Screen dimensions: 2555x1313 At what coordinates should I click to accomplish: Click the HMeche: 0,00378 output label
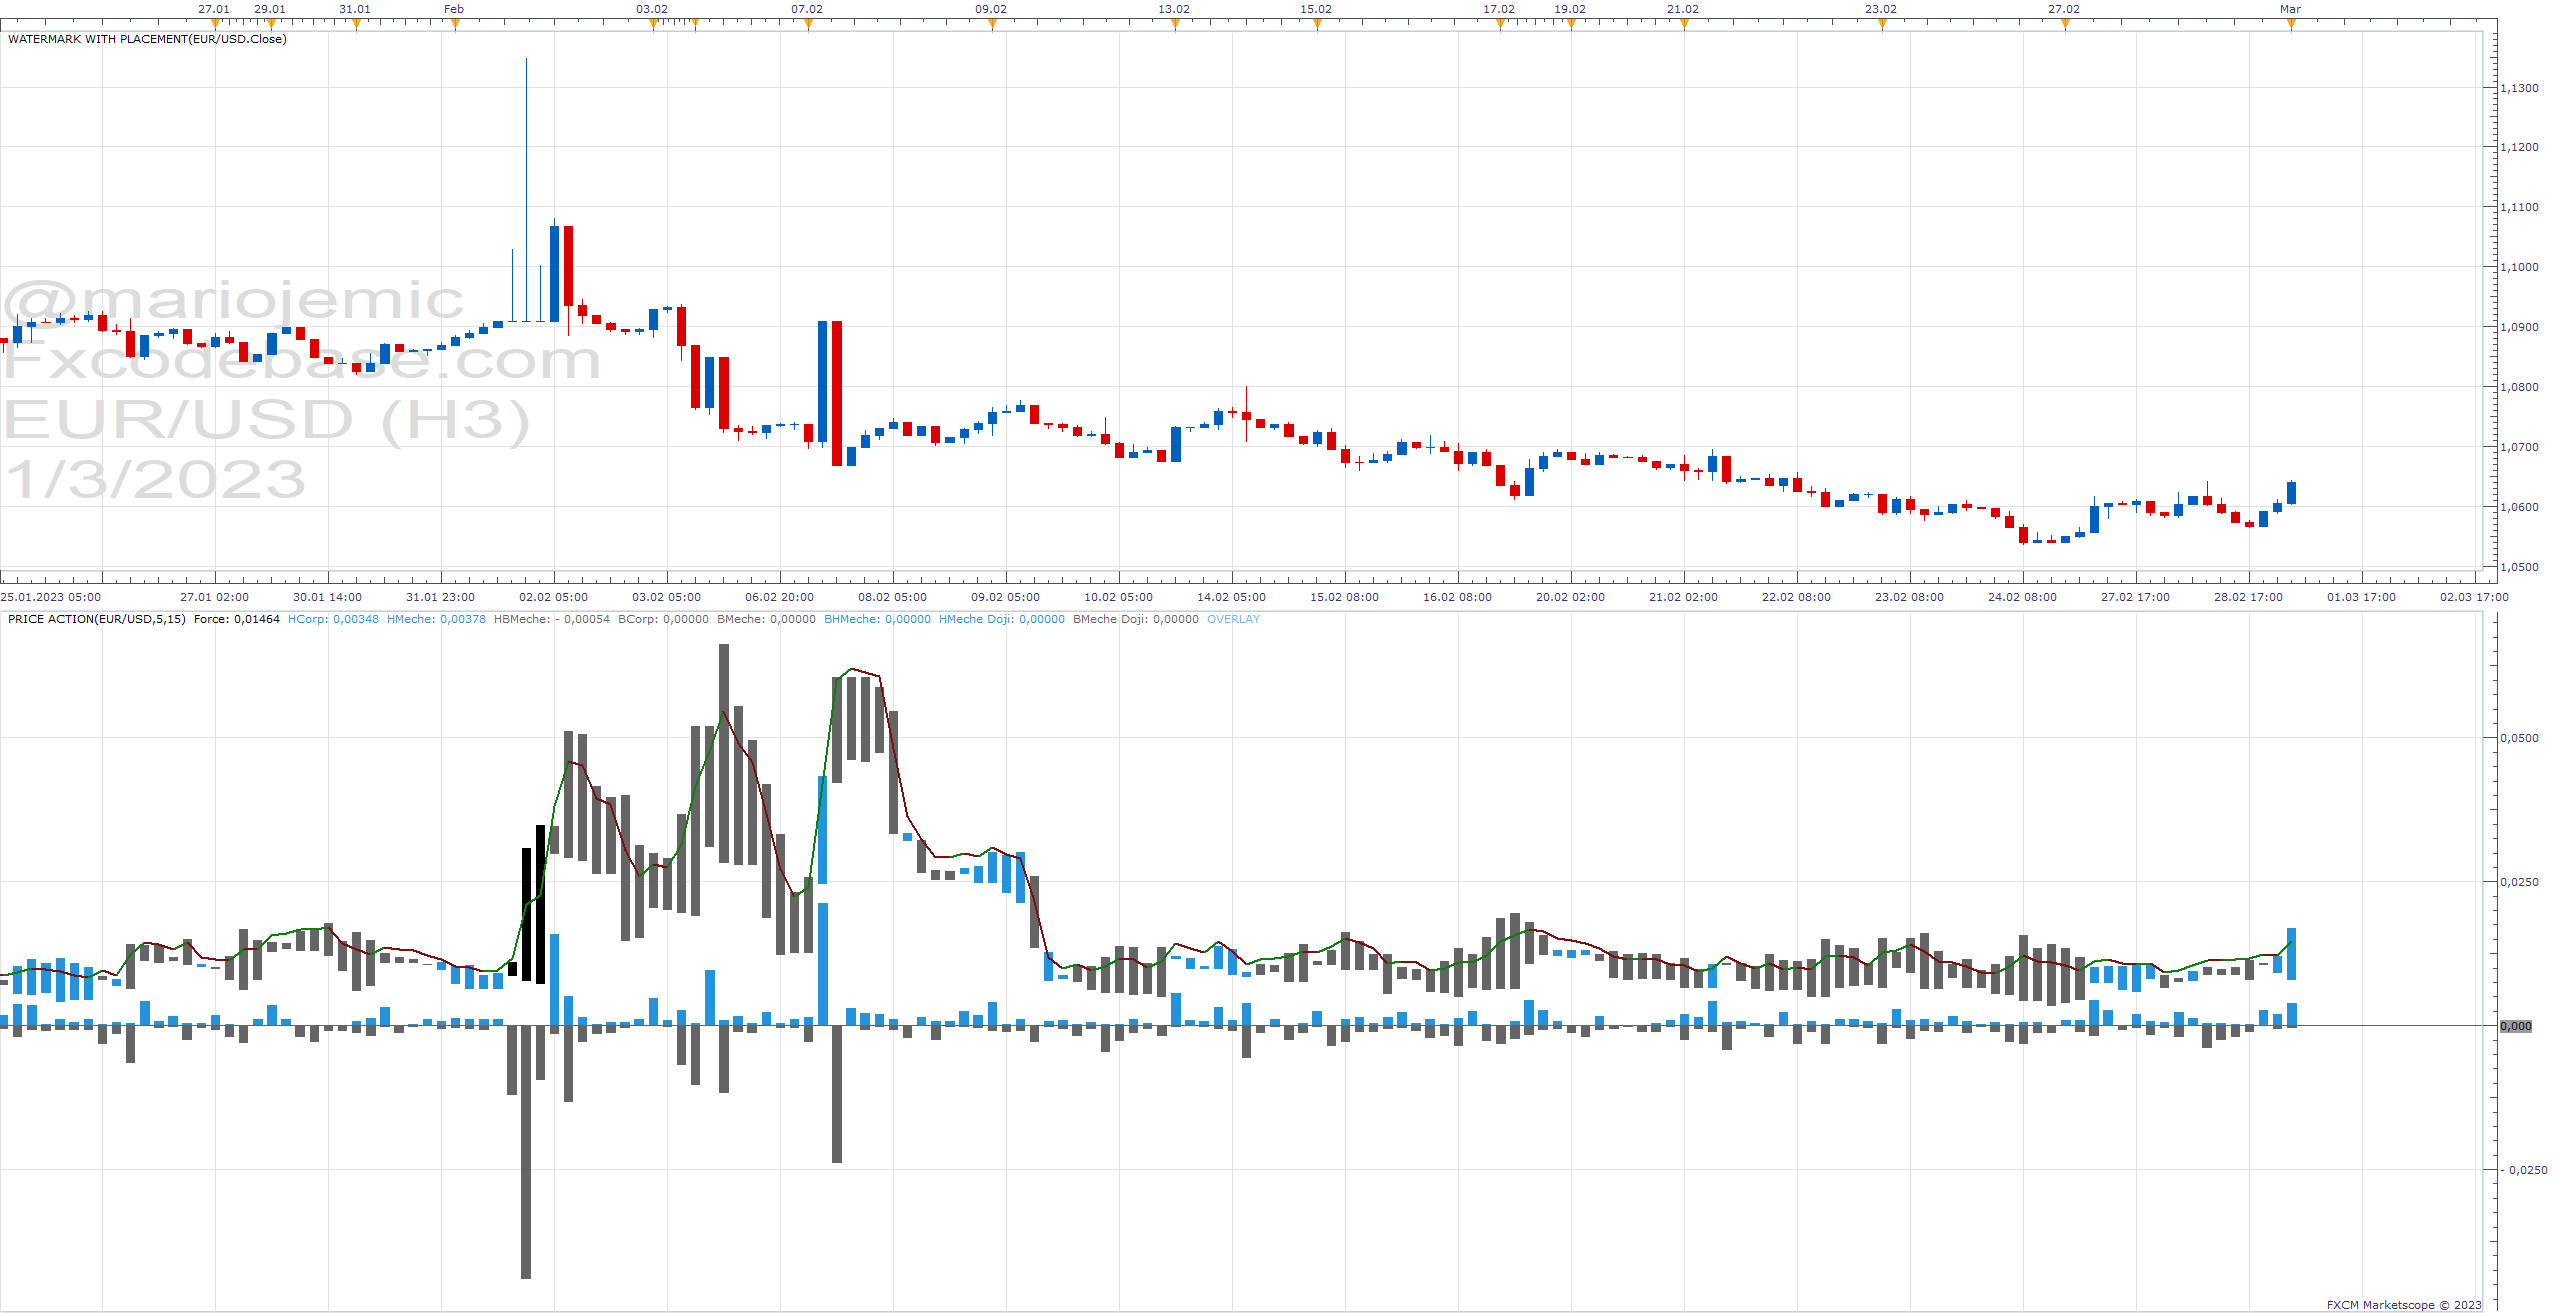(x=436, y=619)
